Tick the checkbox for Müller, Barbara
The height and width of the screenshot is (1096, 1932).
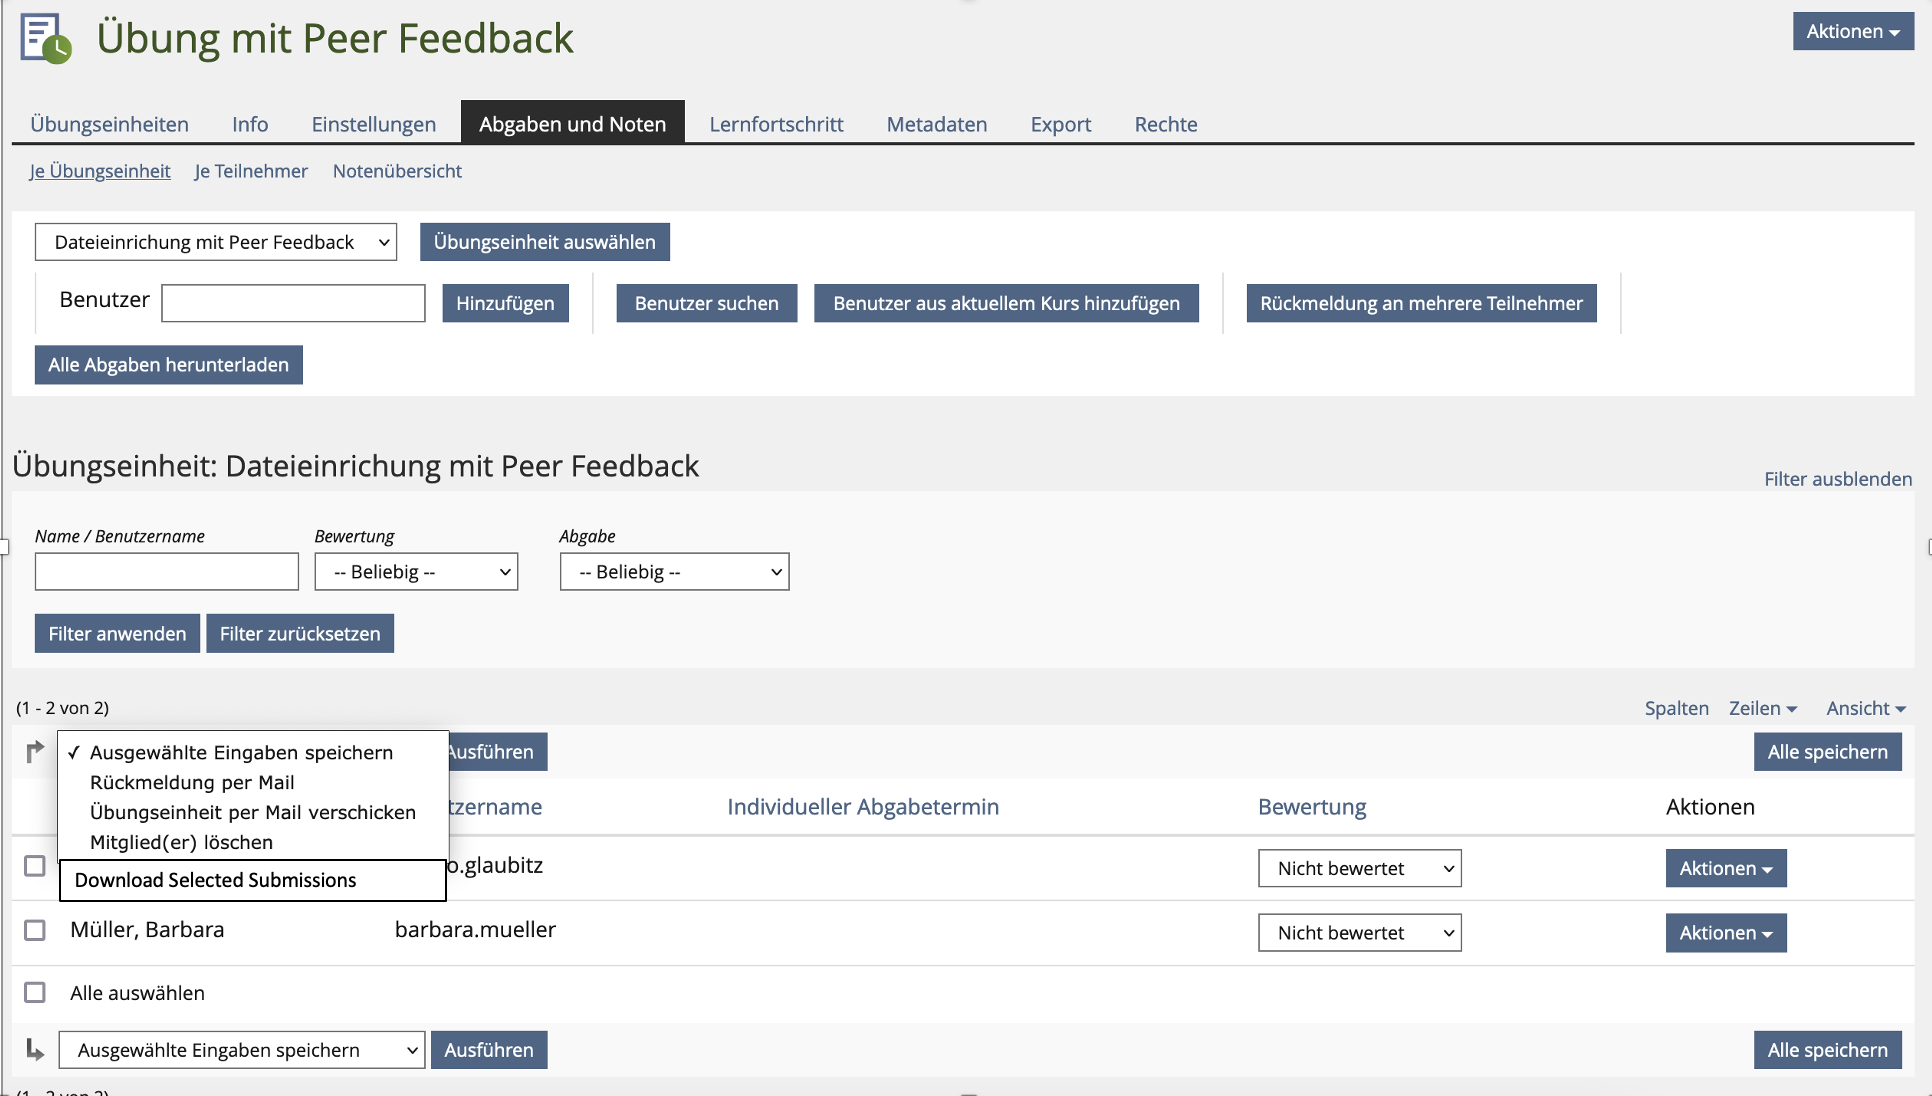[x=35, y=930]
